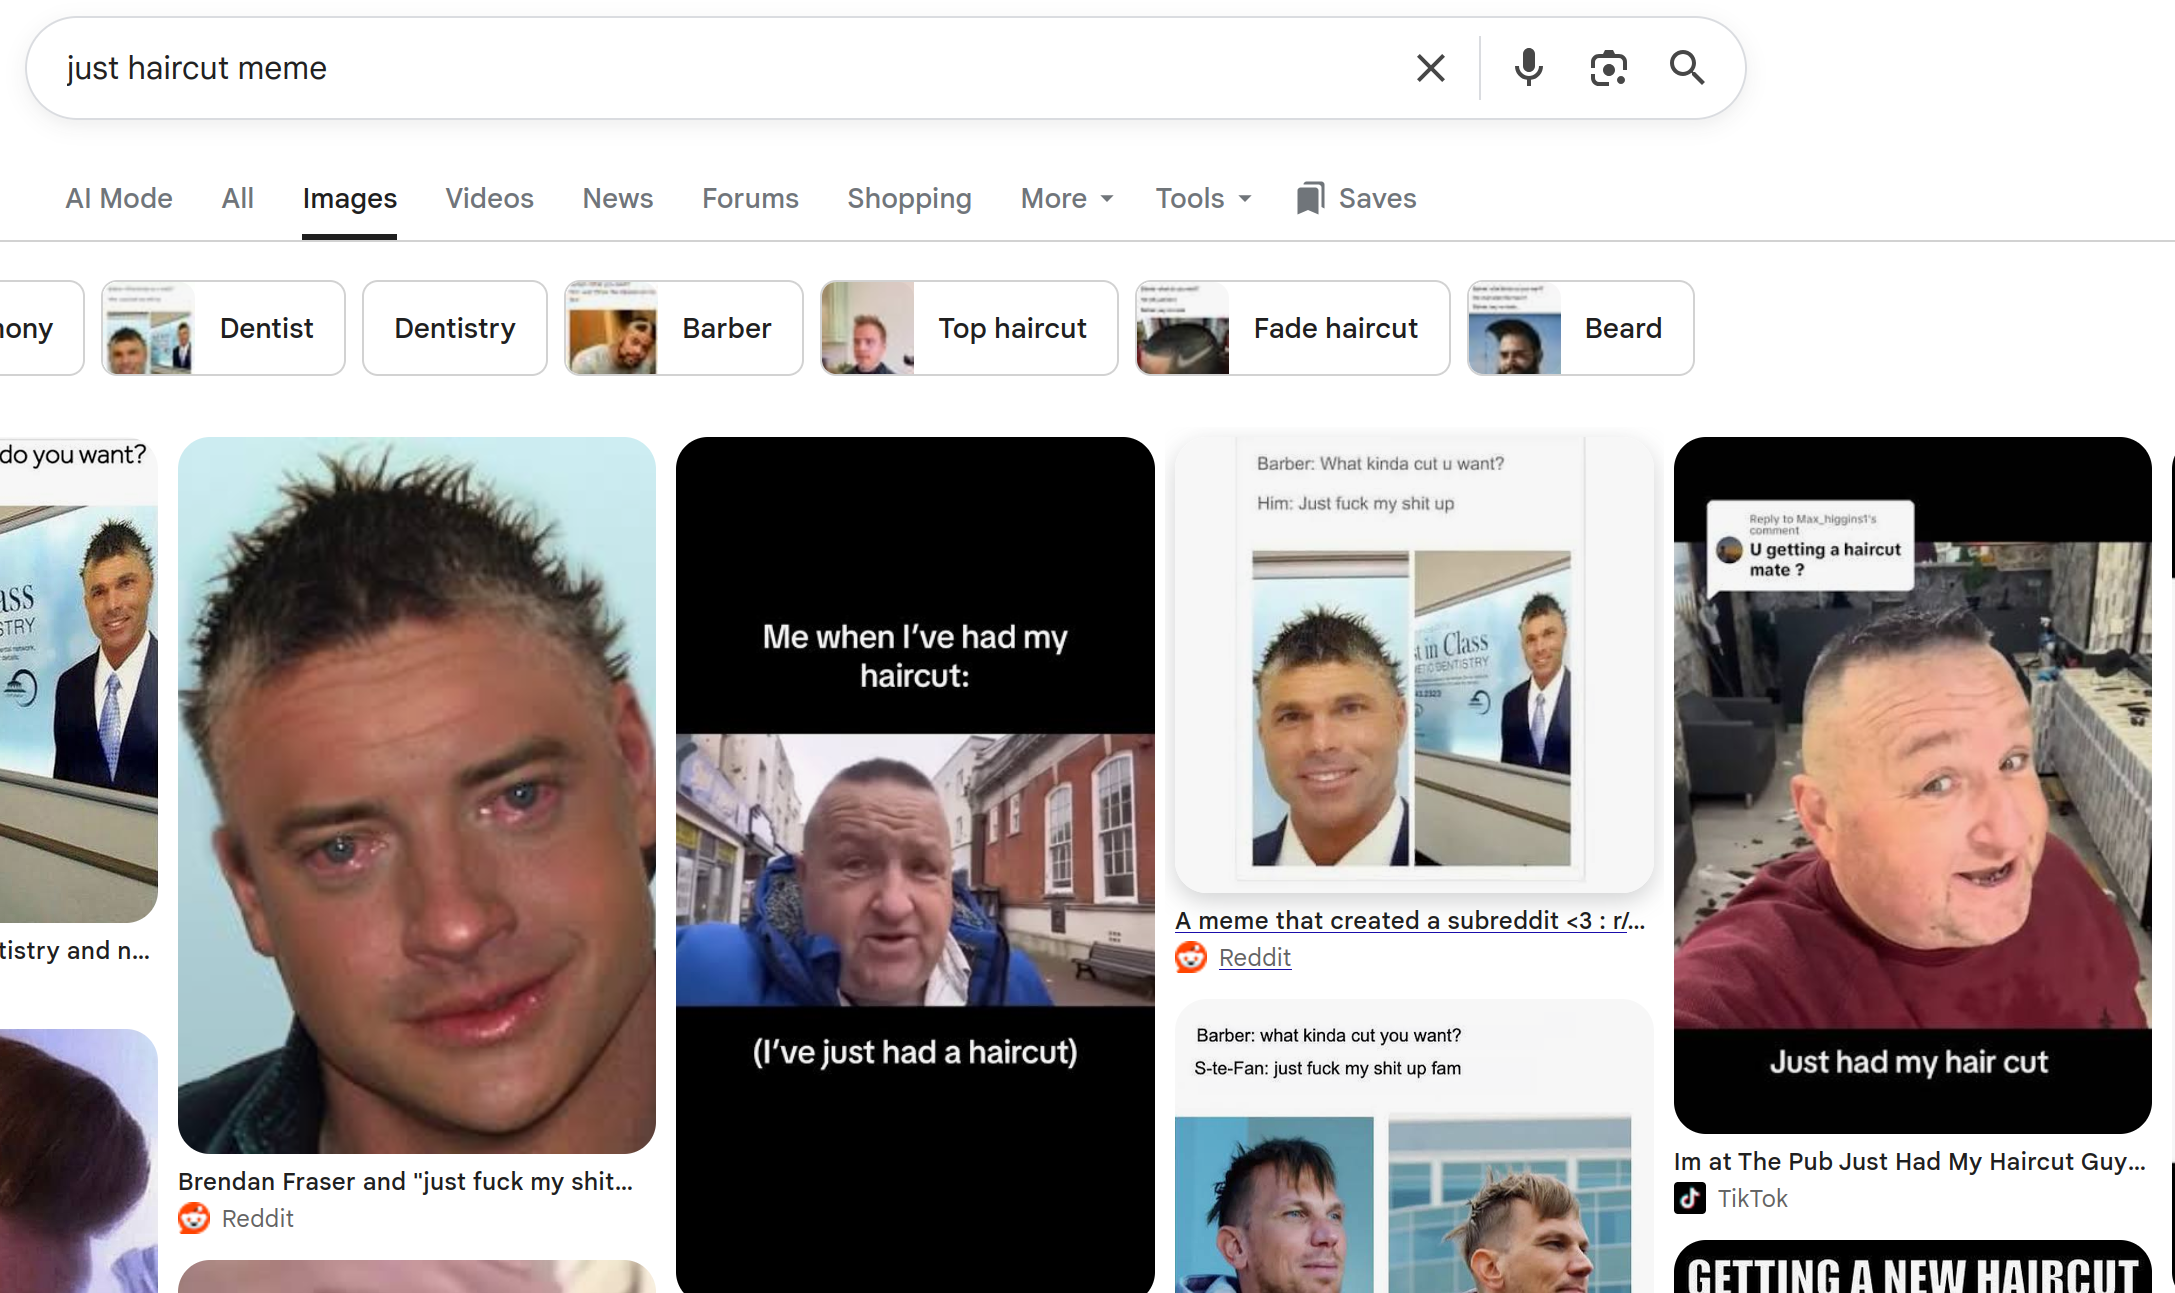Click the magnifying glass search button
This screenshot has height=1293, width=2175.
[1687, 68]
